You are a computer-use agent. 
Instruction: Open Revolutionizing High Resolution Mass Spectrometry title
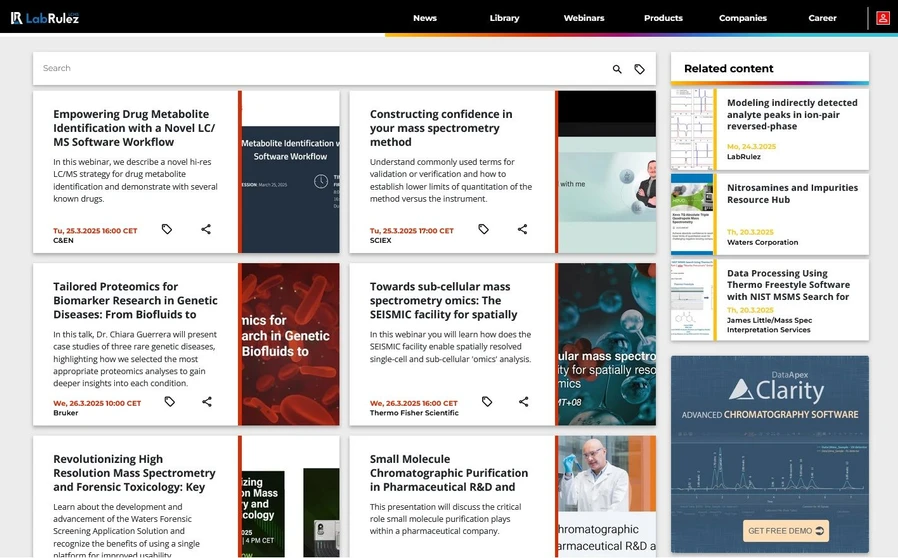pyautogui.click(x=134, y=473)
